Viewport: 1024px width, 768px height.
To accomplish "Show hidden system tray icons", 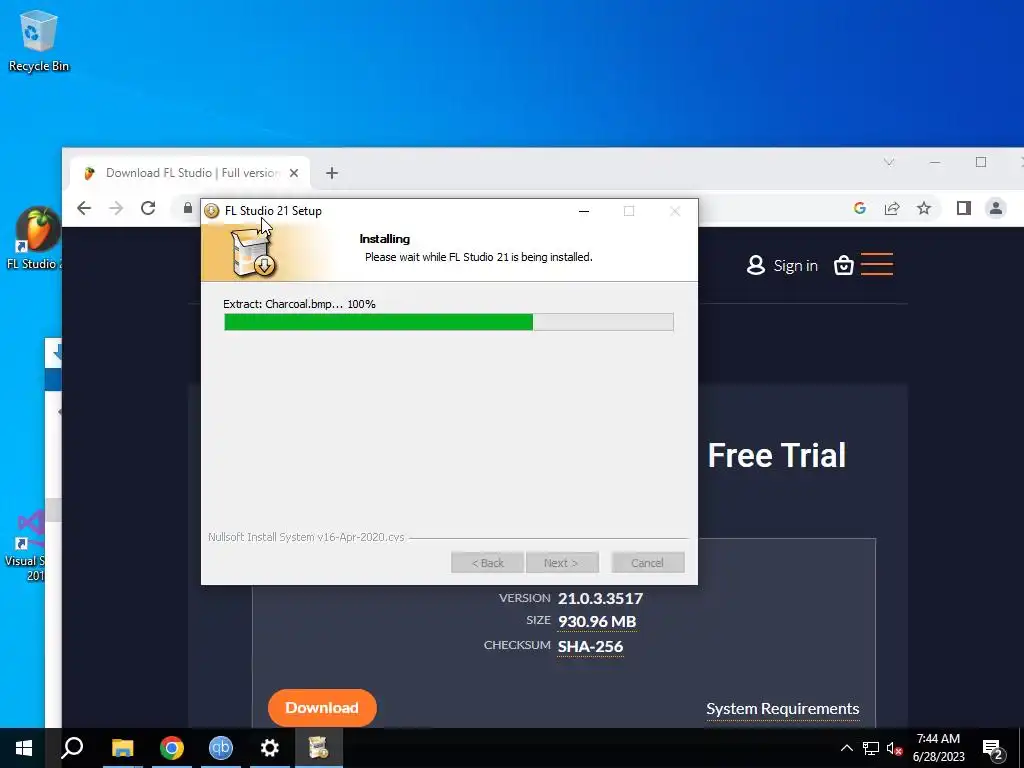I will pos(846,748).
